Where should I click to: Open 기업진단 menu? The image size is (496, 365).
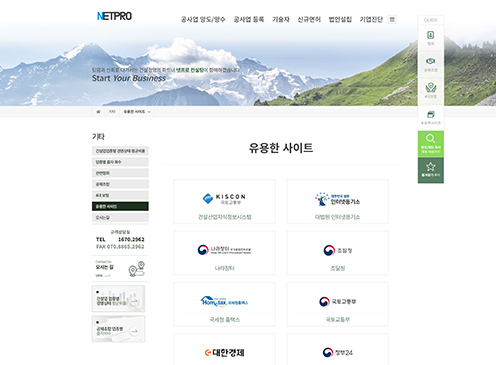371,20
